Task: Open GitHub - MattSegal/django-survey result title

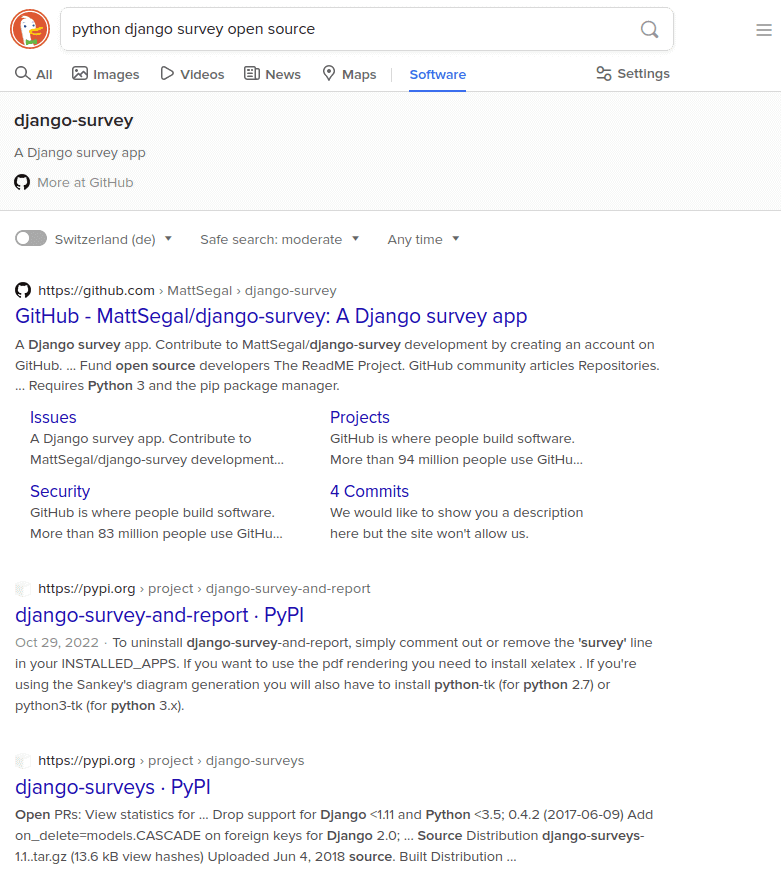Action: [x=271, y=316]
